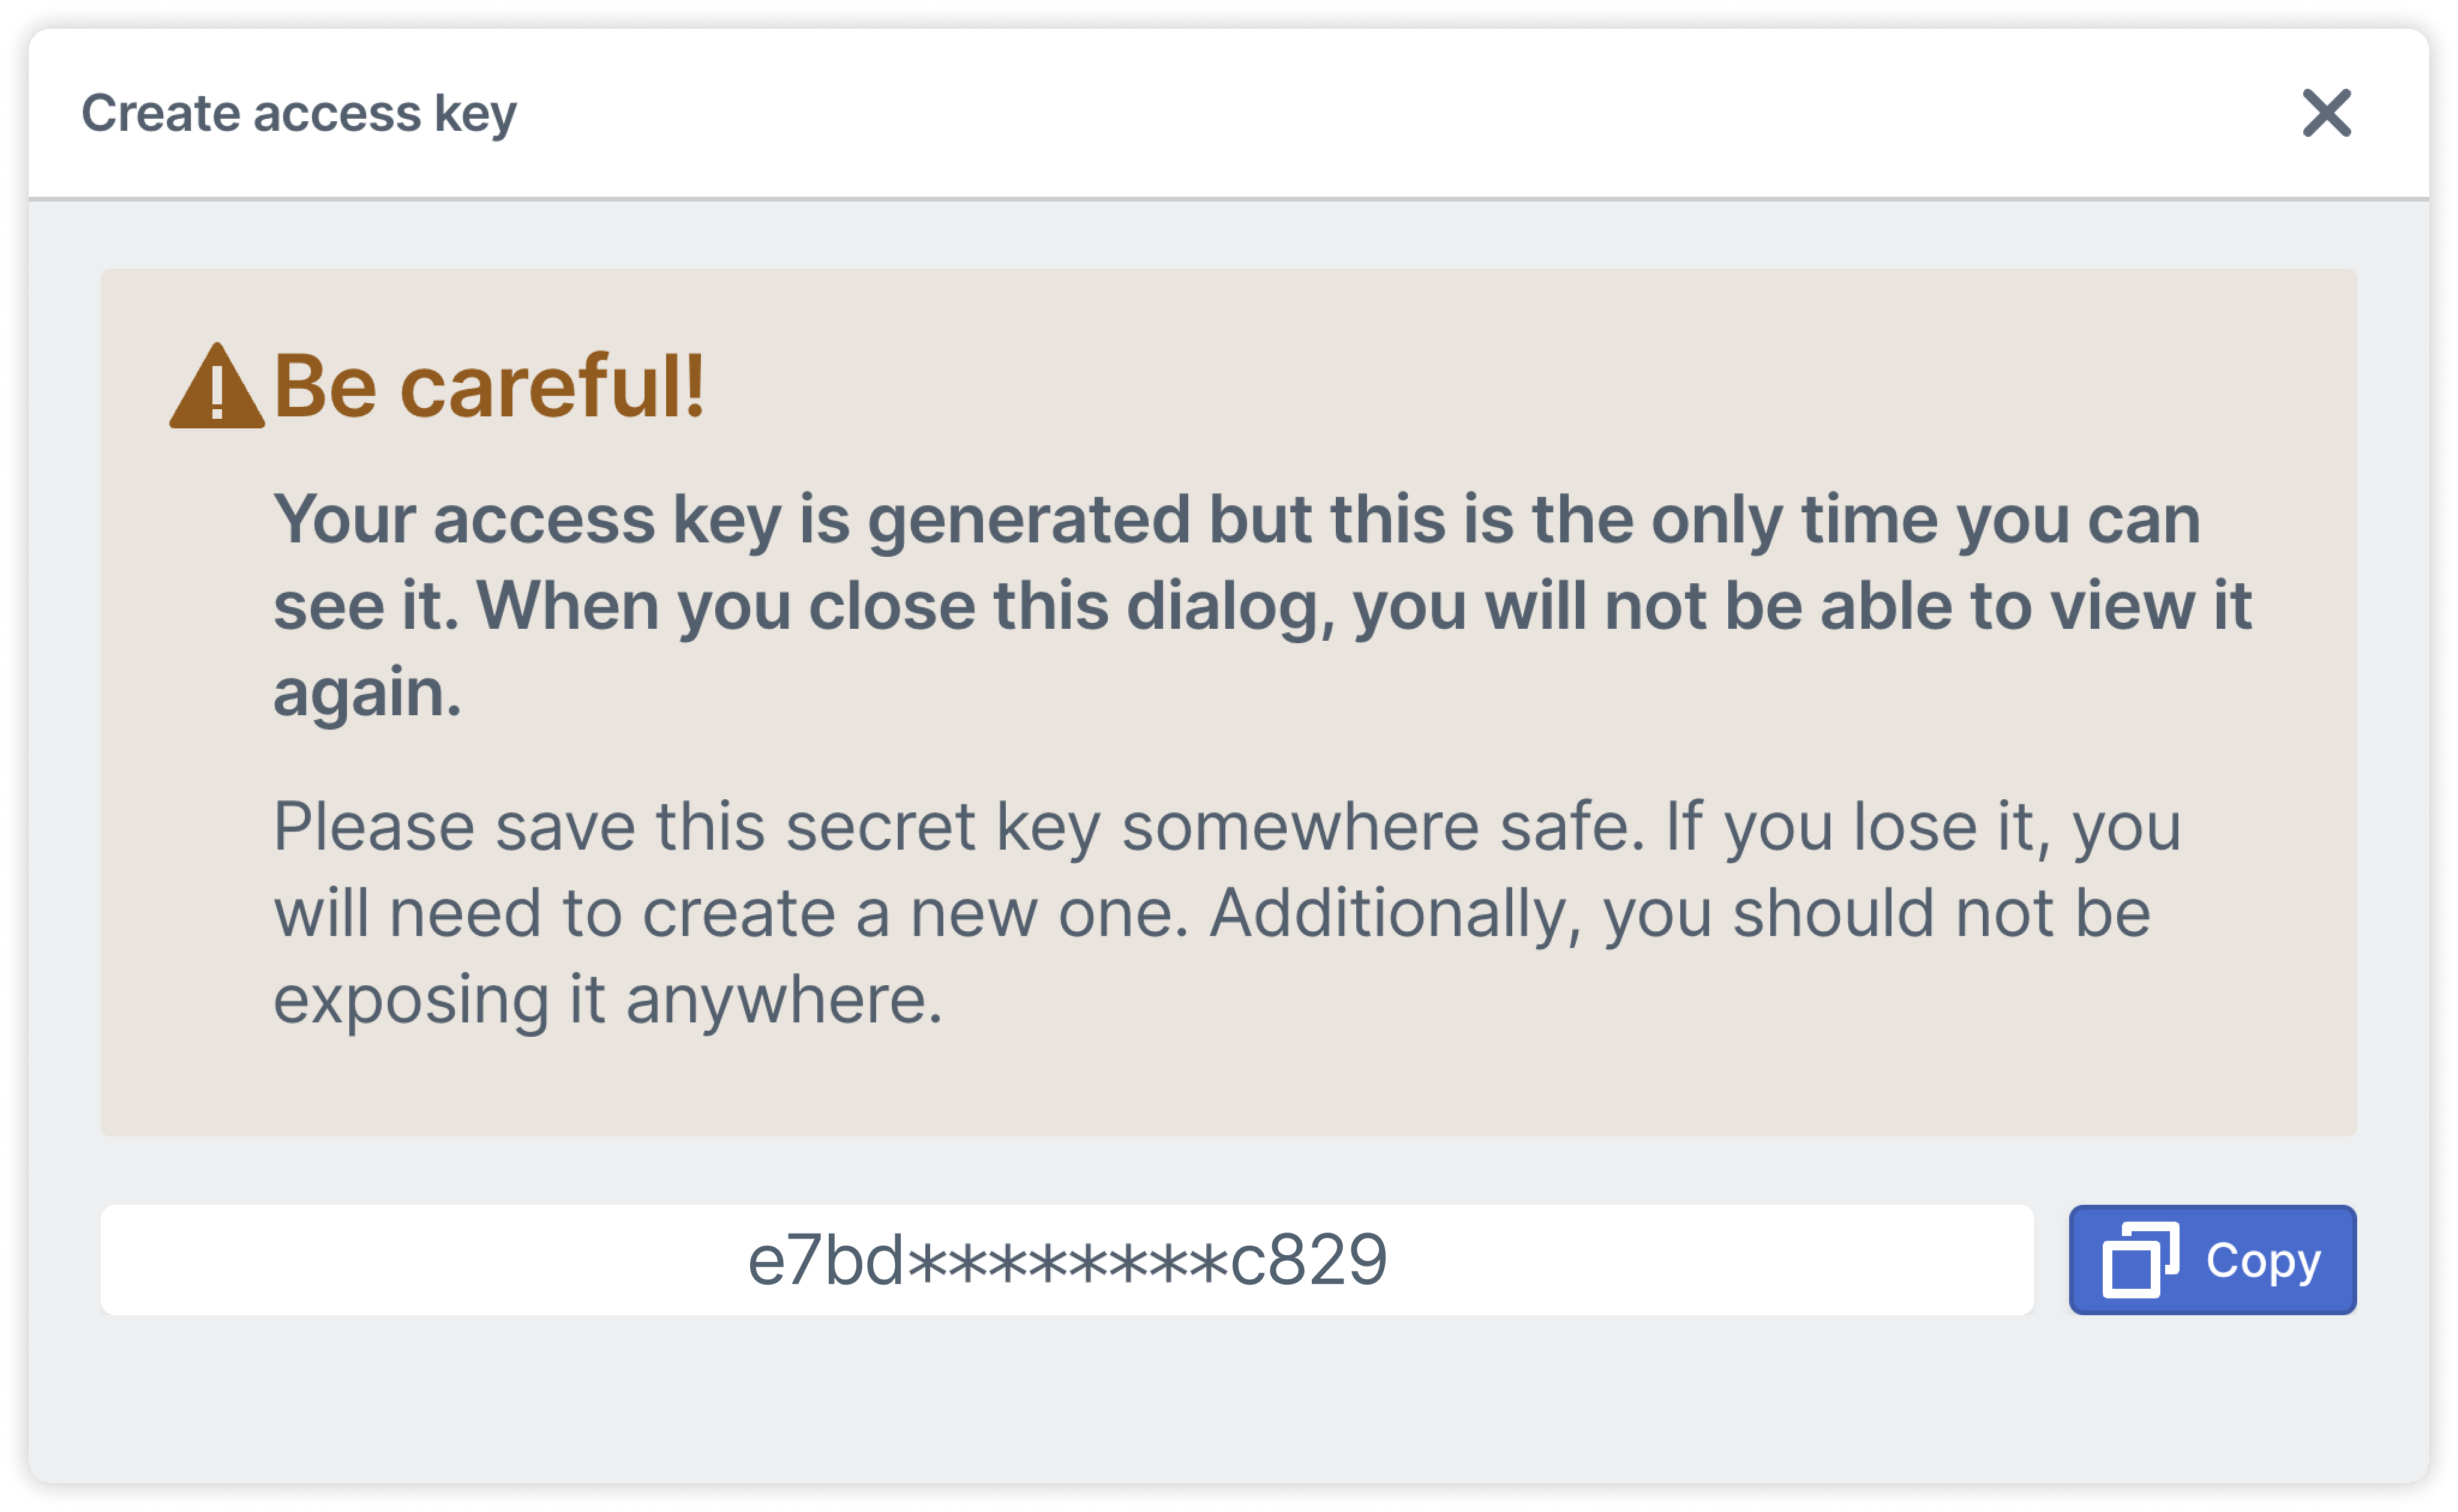
Task: Click the line "see it. When you close this dialog"
Action: pos(1262,608)
